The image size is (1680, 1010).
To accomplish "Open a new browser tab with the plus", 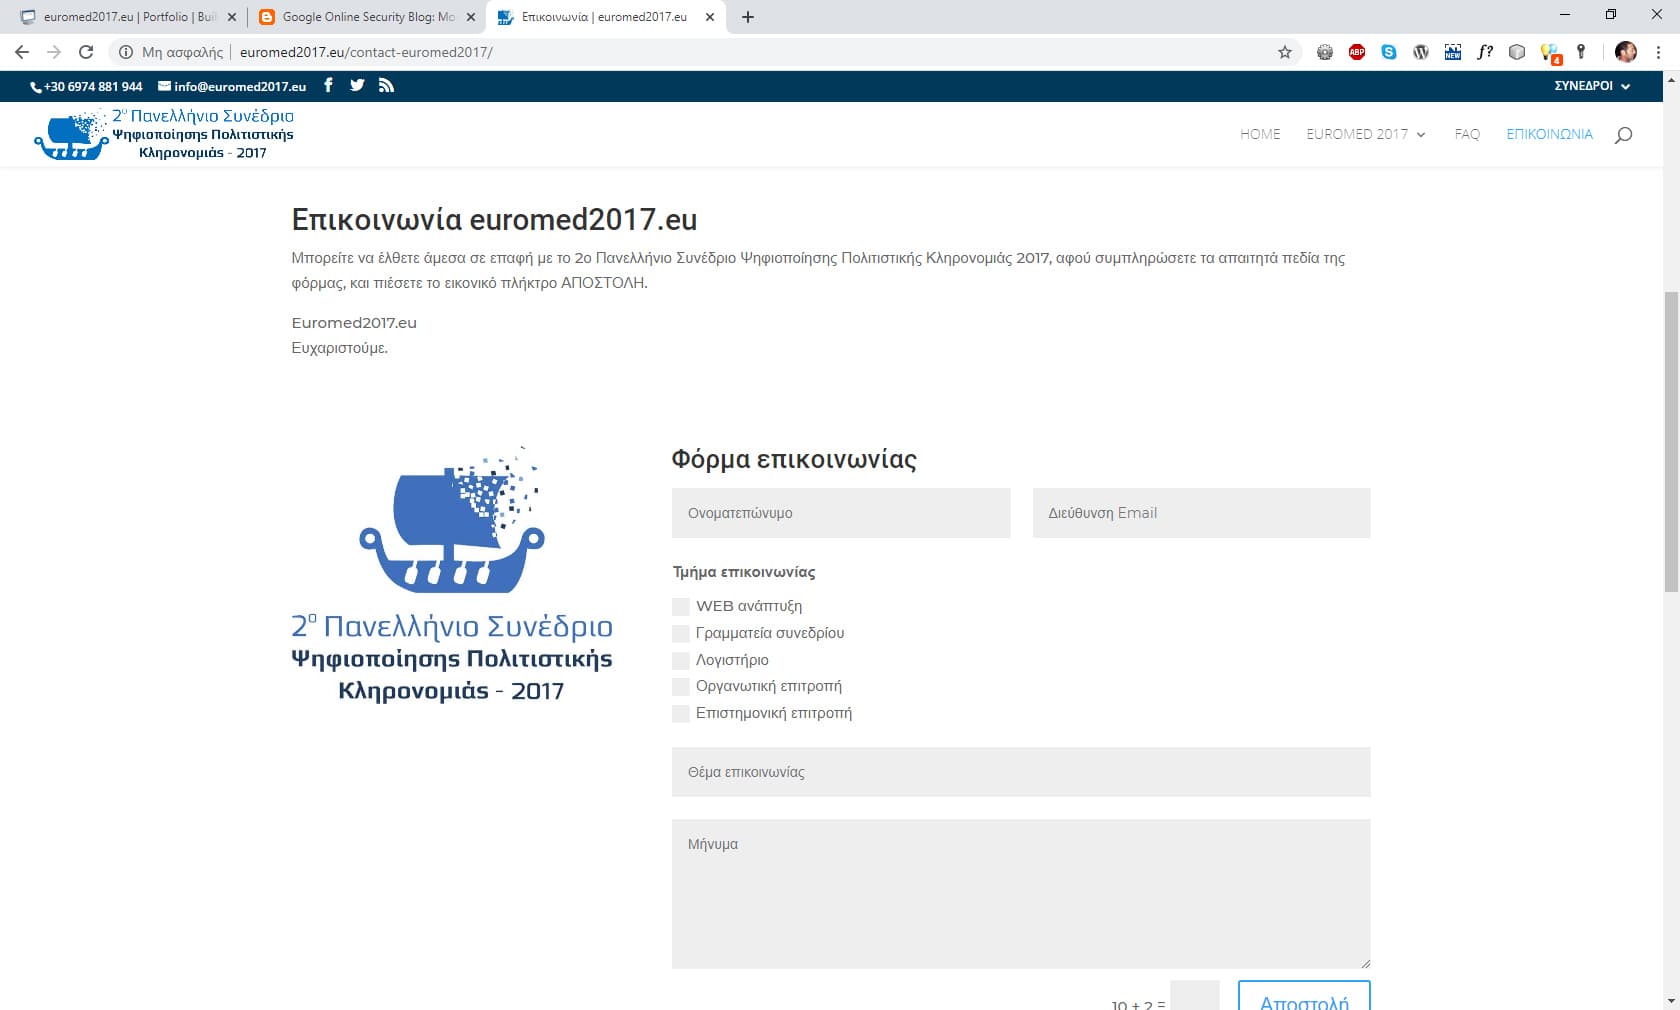I will [x=748, y=17].
